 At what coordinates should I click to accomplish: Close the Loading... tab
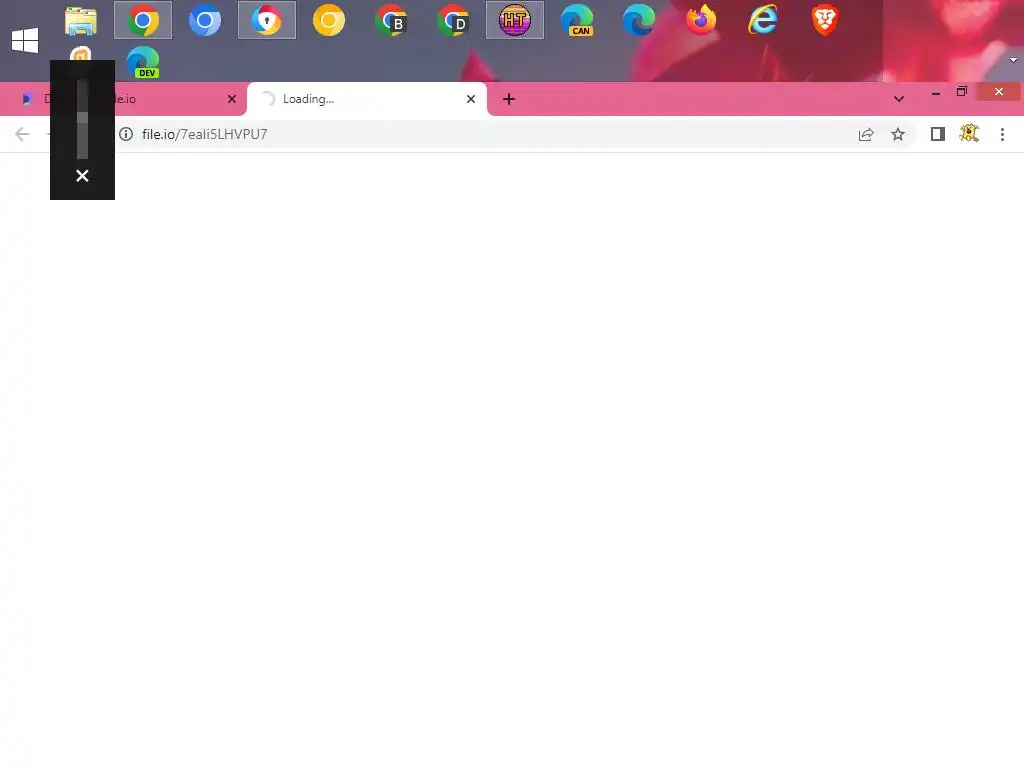coord(471,99)
